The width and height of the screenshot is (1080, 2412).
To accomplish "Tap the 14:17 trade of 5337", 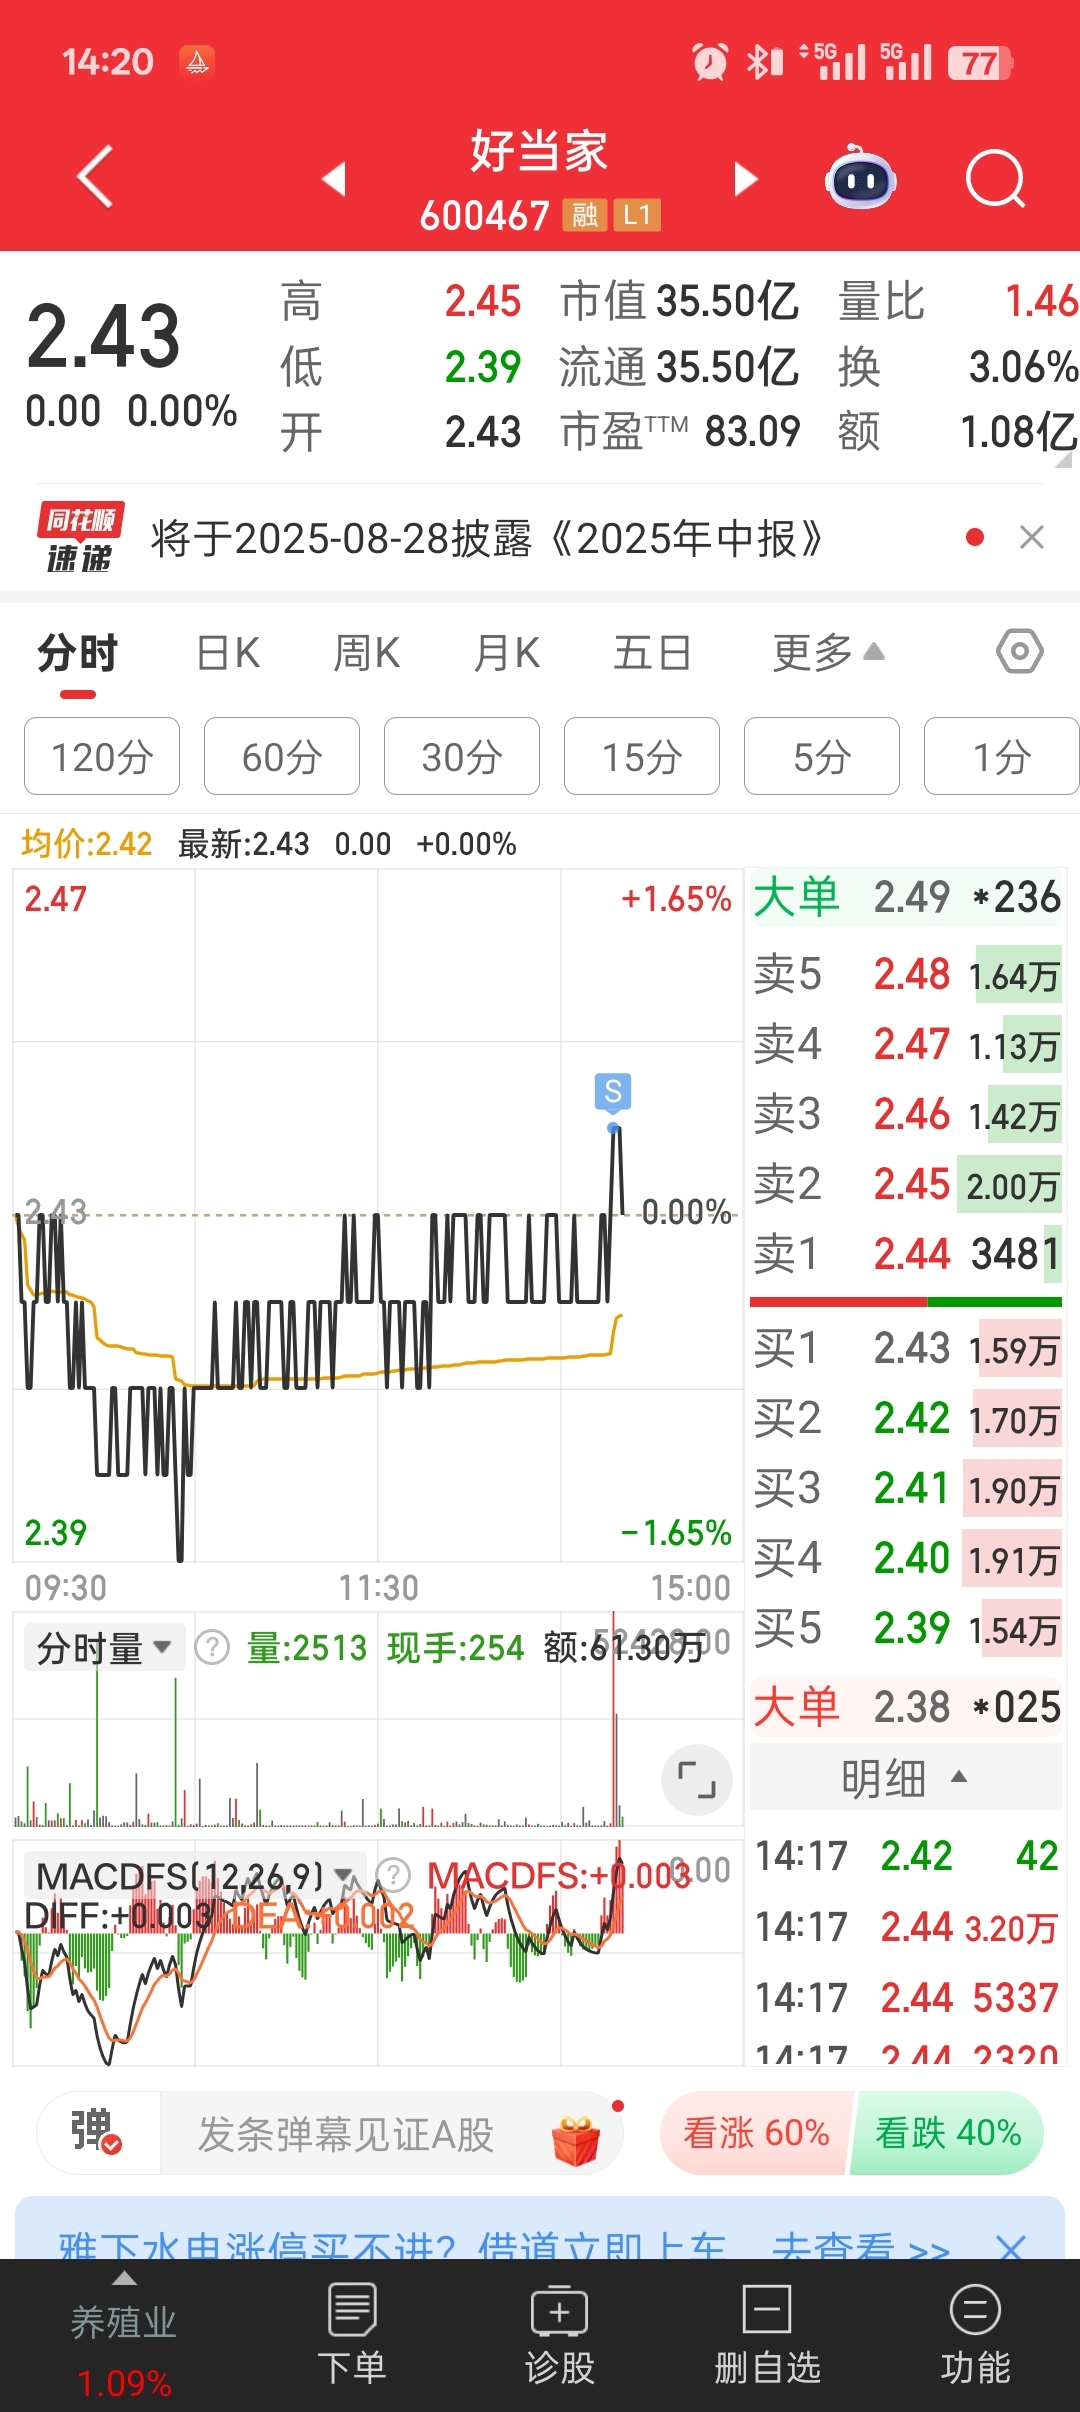I will coord(905,1998).
